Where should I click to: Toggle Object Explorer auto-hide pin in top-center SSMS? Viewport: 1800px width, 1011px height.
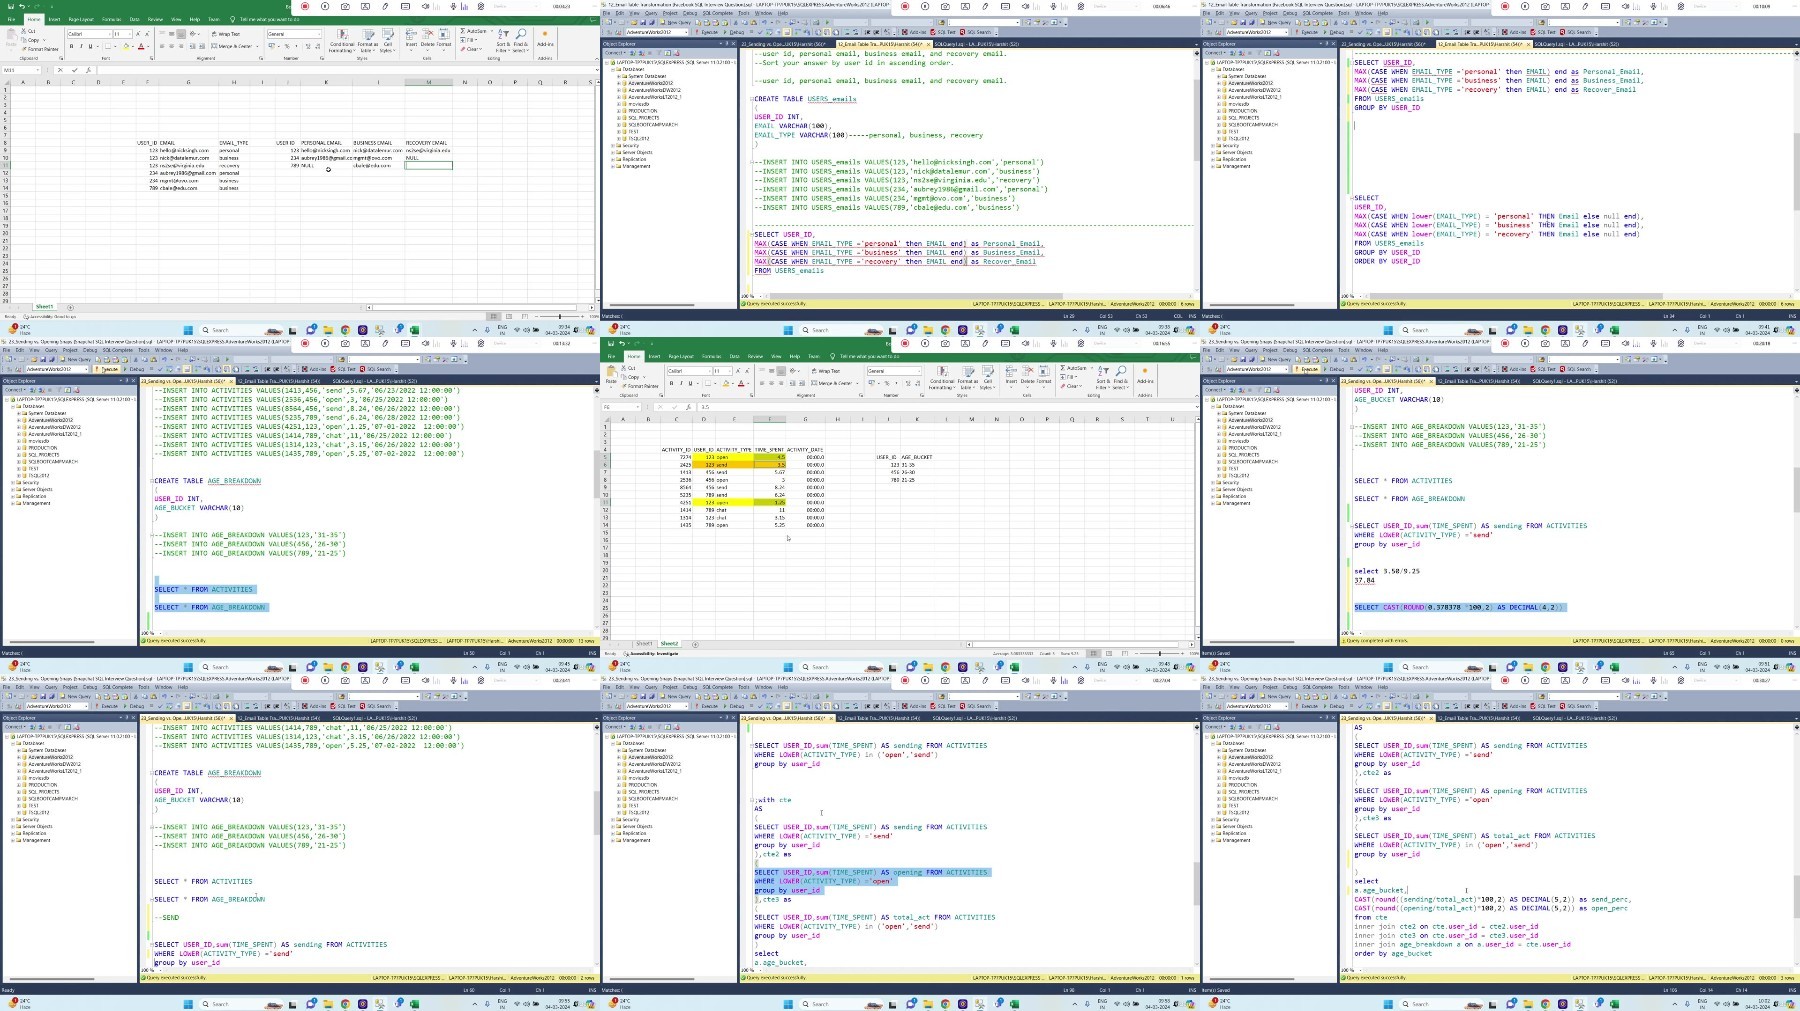725,44
